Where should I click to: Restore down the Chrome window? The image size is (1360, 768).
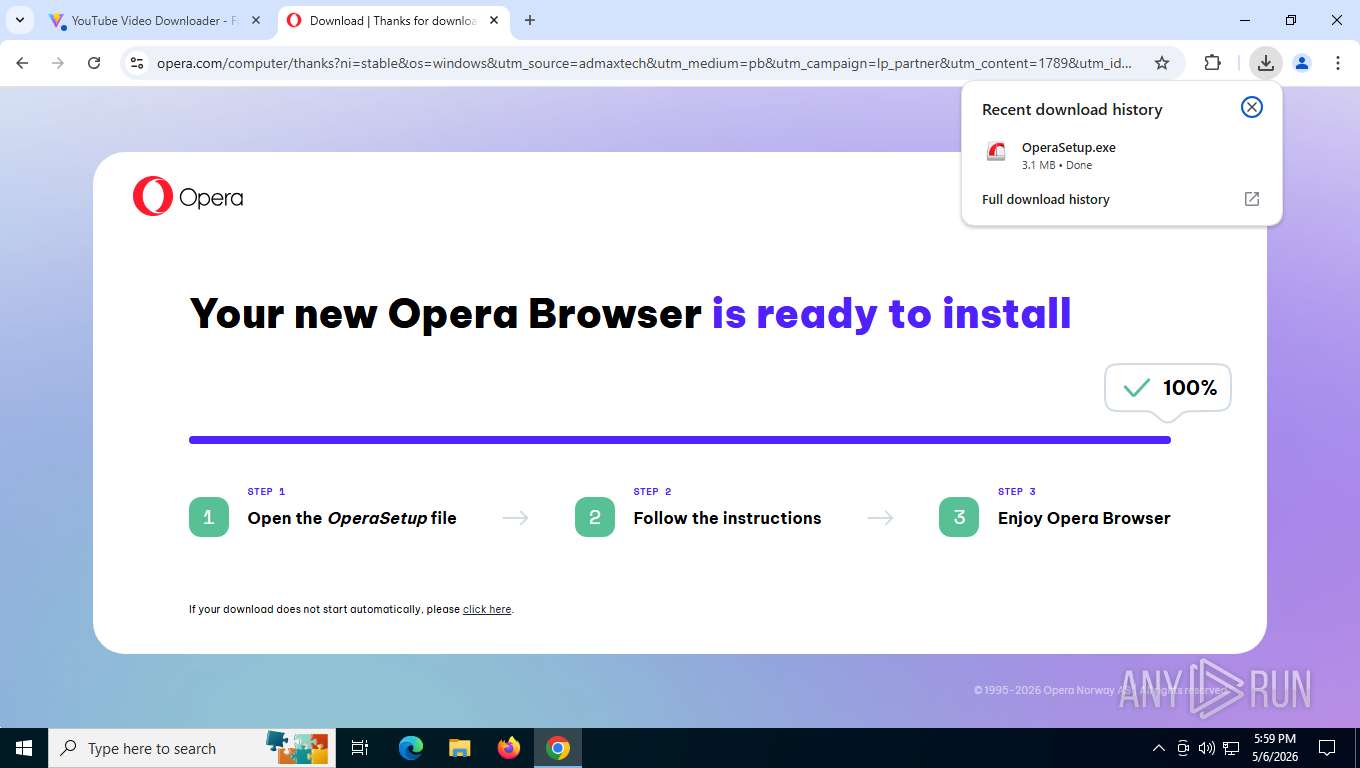[x=1291, y=20]
